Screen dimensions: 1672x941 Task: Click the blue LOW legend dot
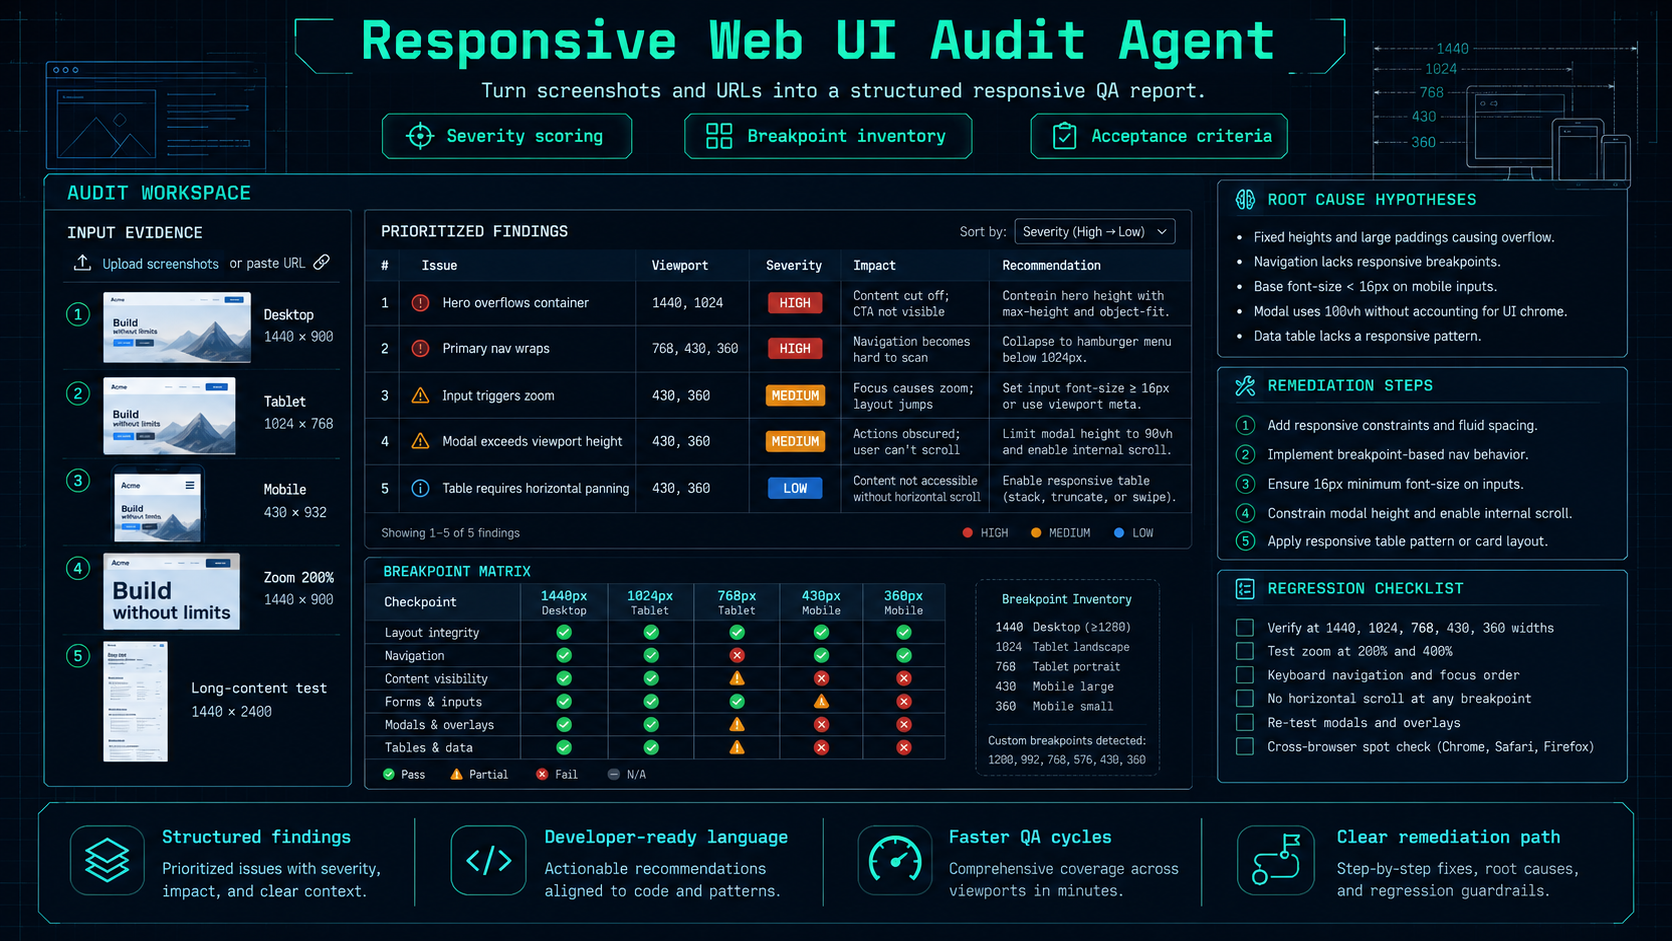(x=1119, y=533)
